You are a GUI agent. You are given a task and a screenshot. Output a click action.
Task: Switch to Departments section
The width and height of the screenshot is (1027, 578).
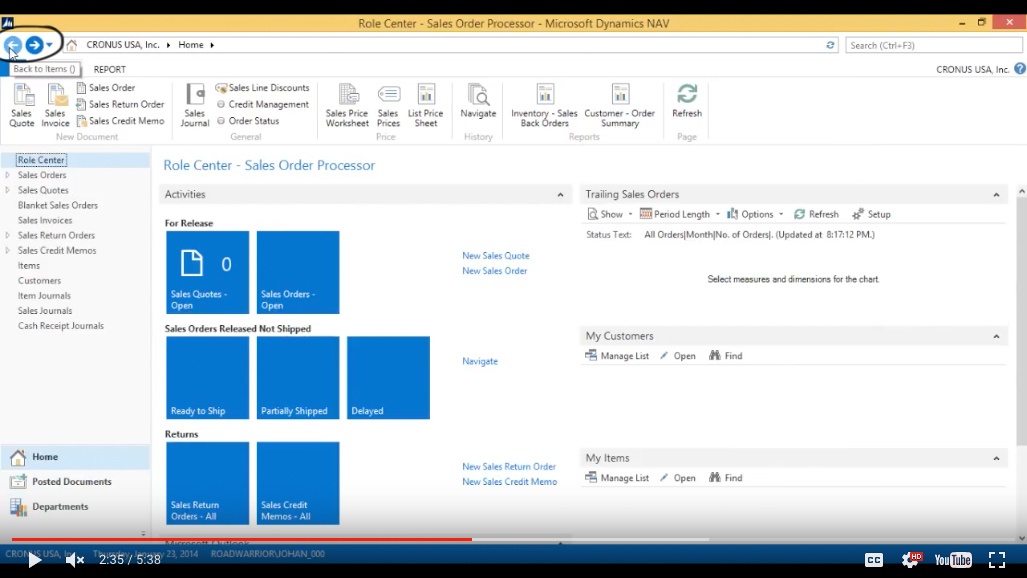75,507
